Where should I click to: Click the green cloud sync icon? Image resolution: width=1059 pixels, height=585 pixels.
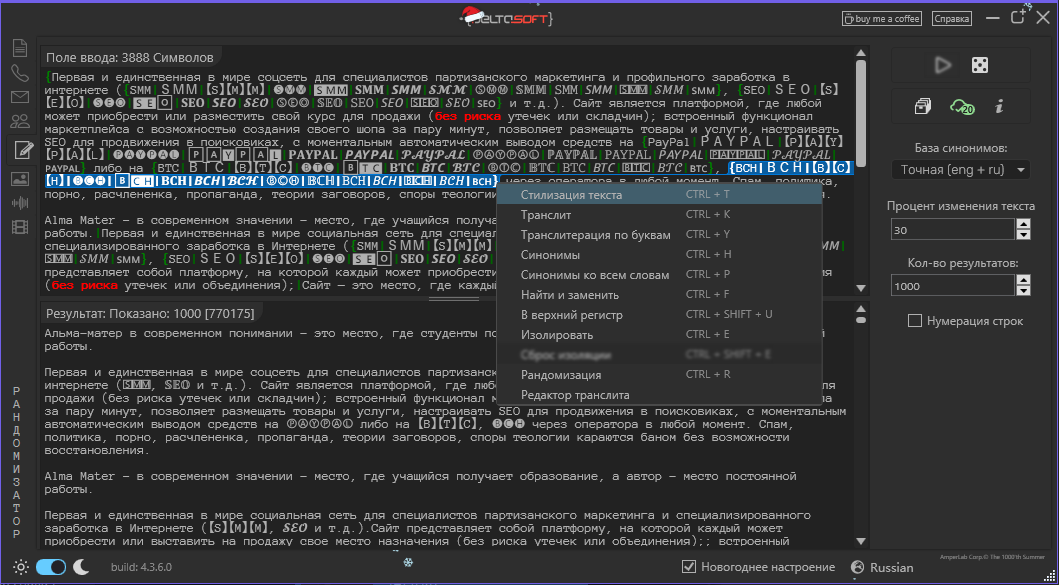point(962,106)
